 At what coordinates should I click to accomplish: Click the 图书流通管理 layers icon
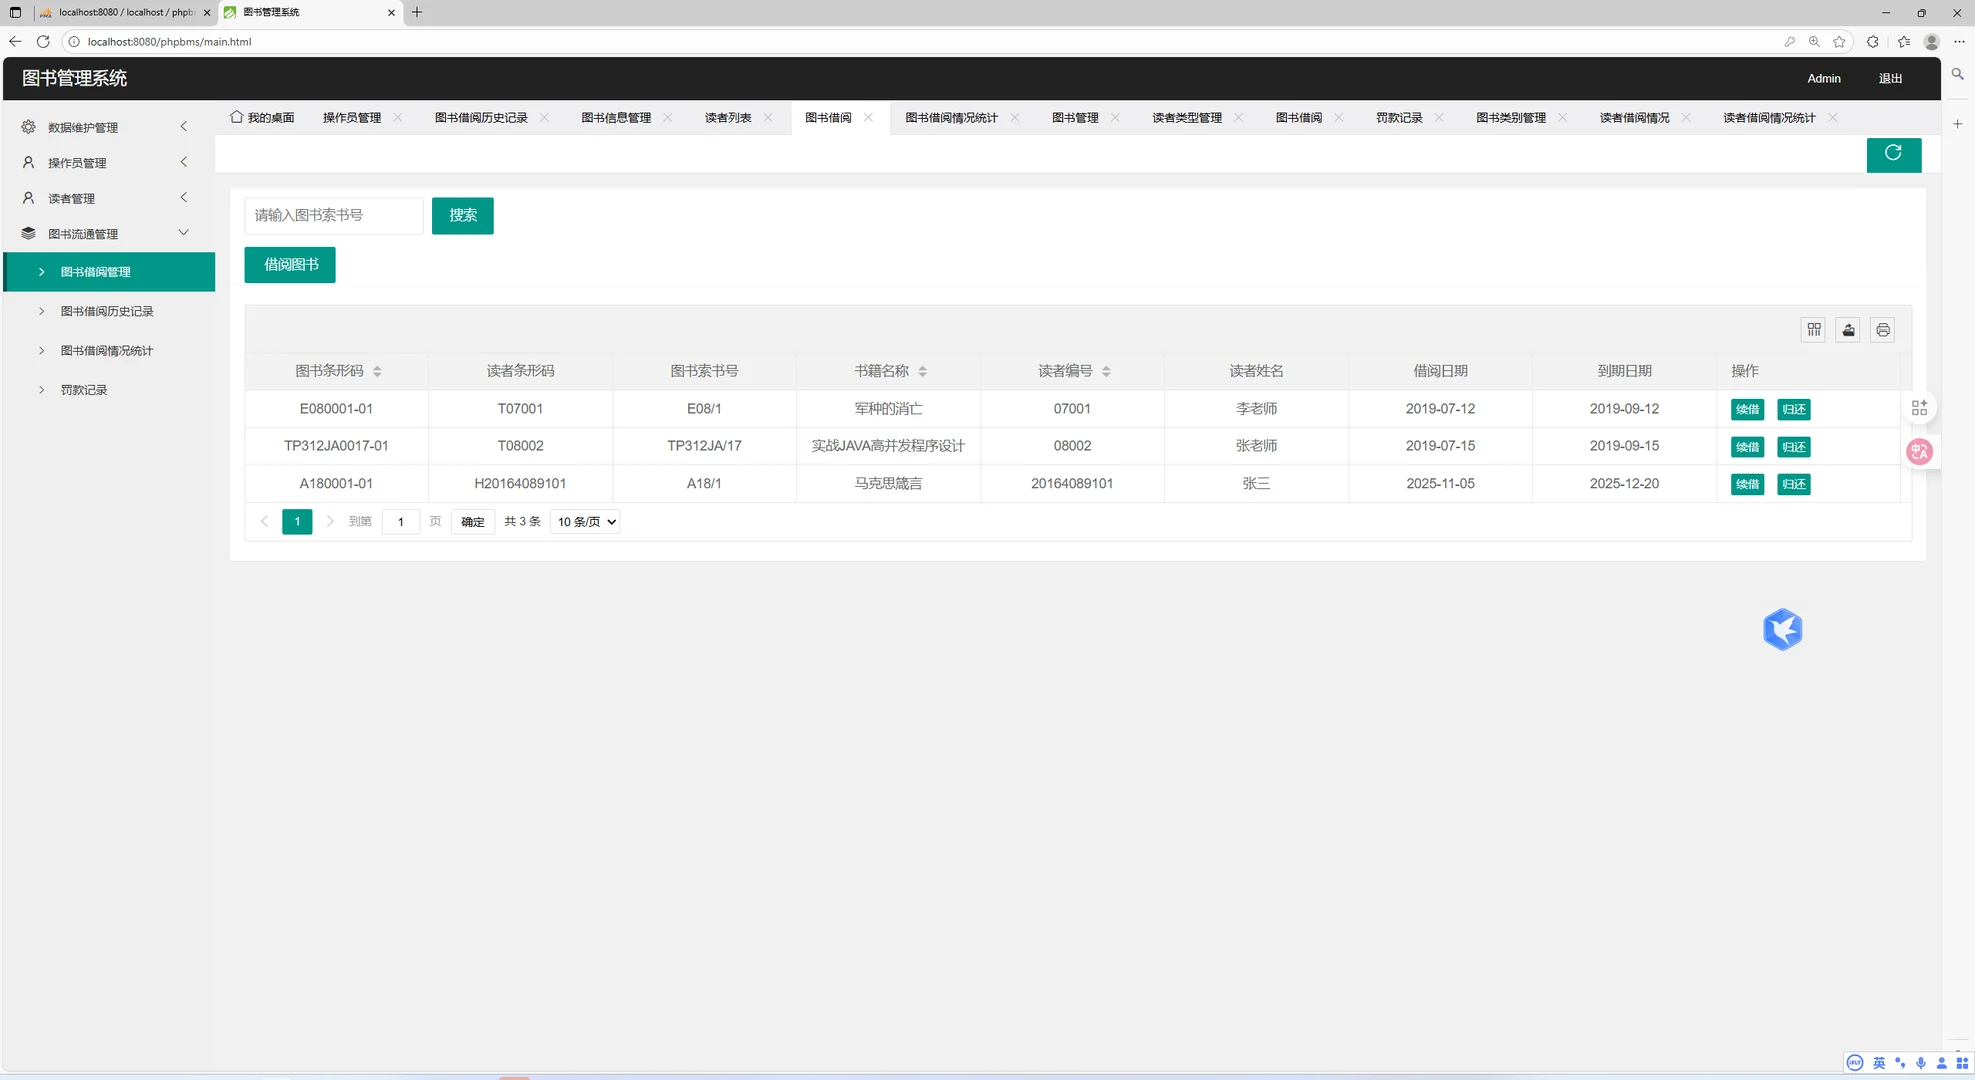(27, 233)
